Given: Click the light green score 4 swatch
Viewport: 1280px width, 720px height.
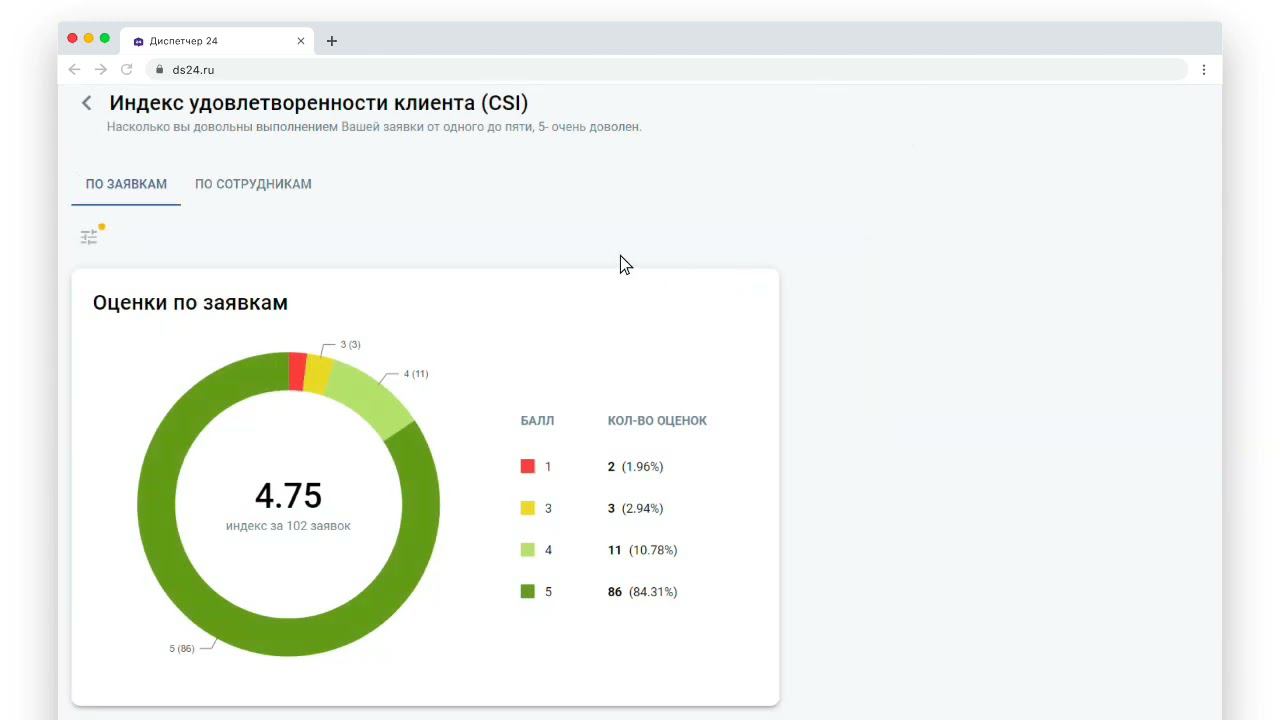Looking at the screenshot, I should 528,550.
